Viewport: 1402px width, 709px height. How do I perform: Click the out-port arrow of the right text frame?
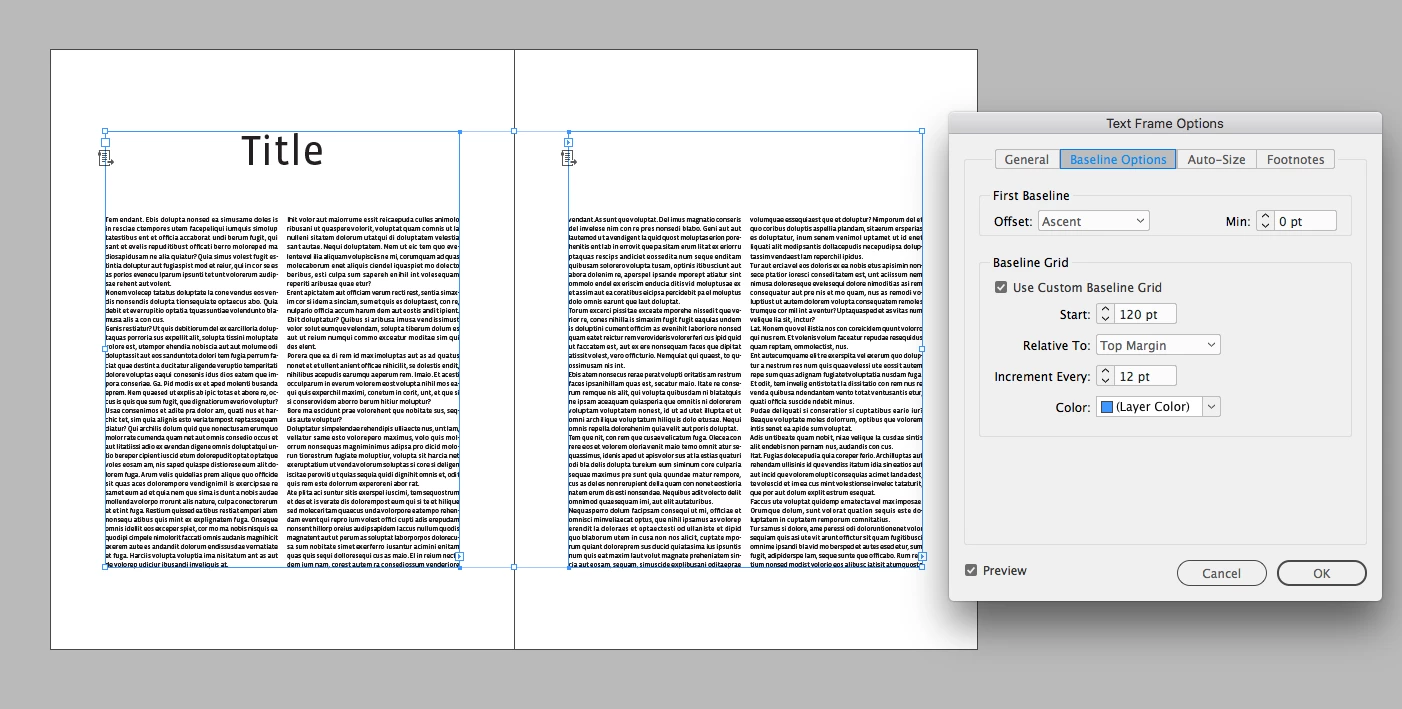tap(922, 556)
